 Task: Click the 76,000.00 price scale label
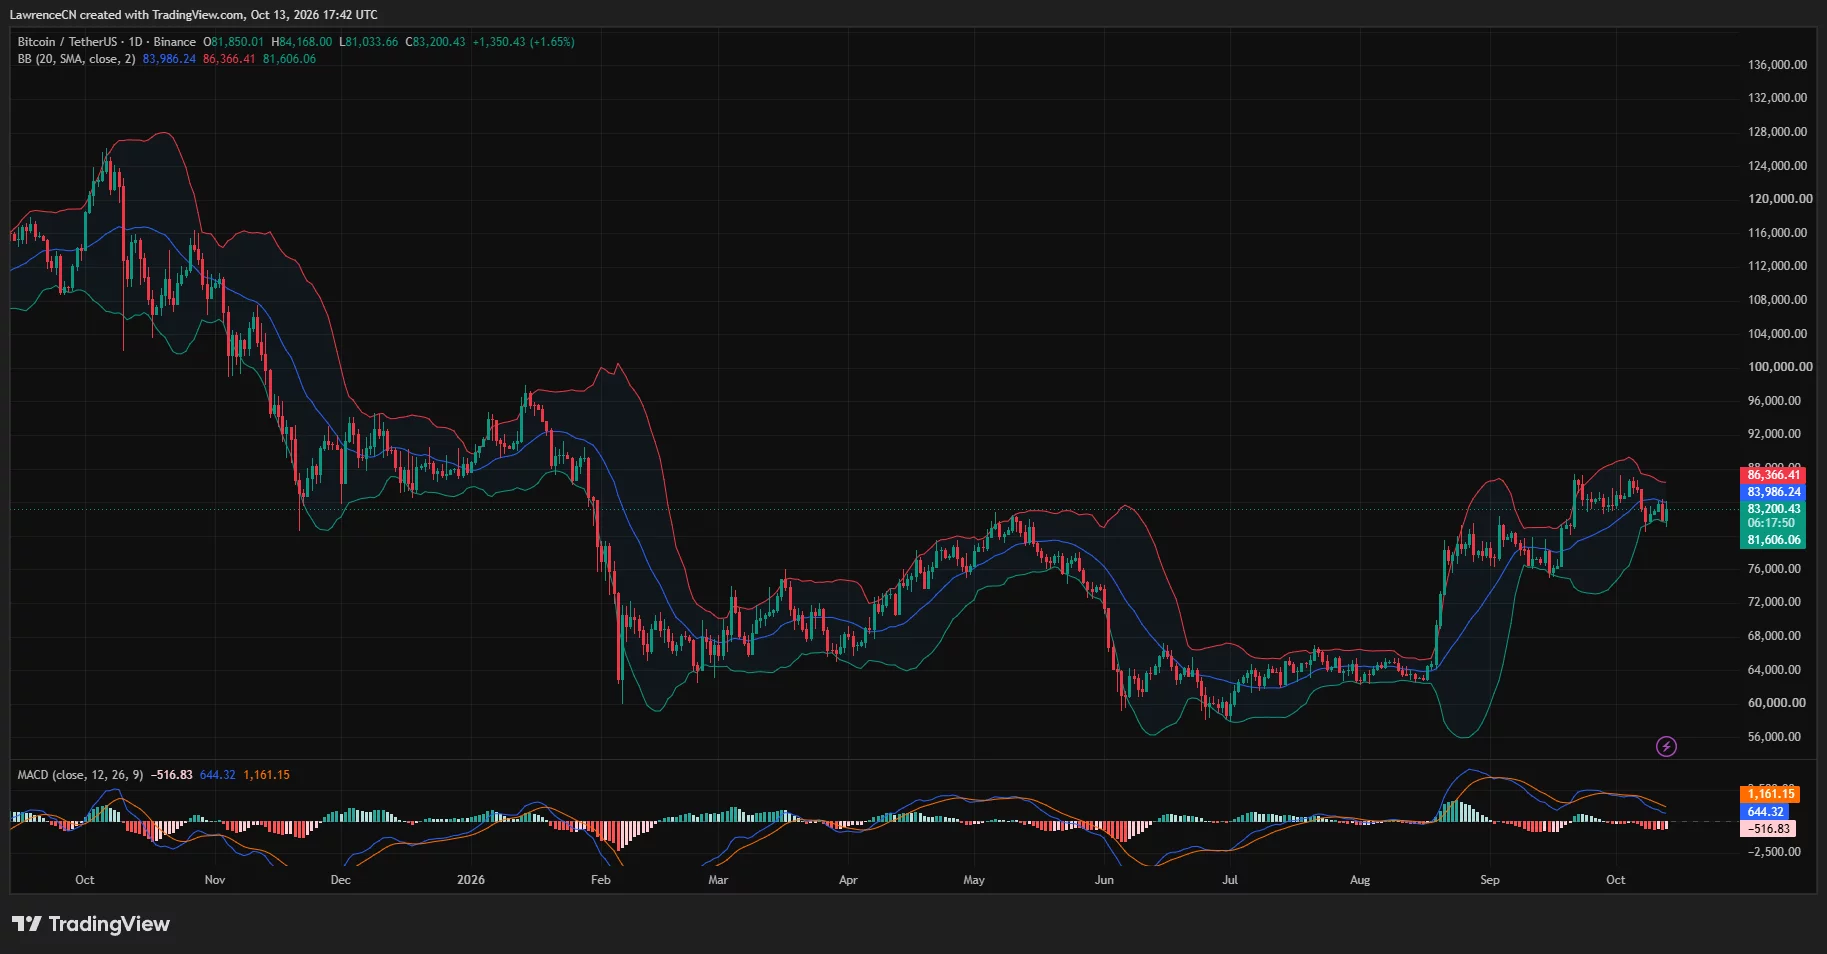click(x=1774, y=569)
